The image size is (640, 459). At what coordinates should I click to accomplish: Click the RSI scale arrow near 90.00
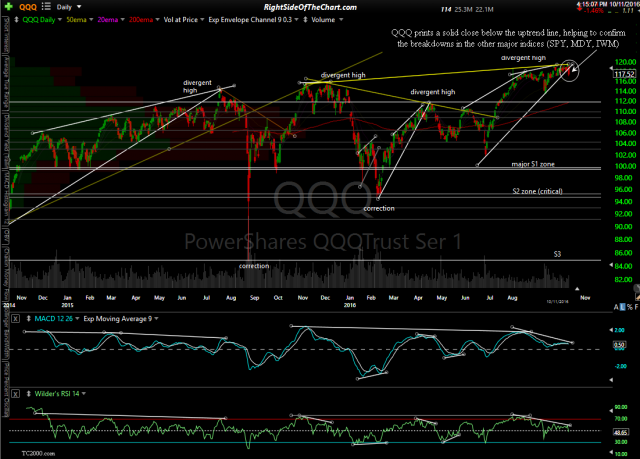tap(611, 411)
